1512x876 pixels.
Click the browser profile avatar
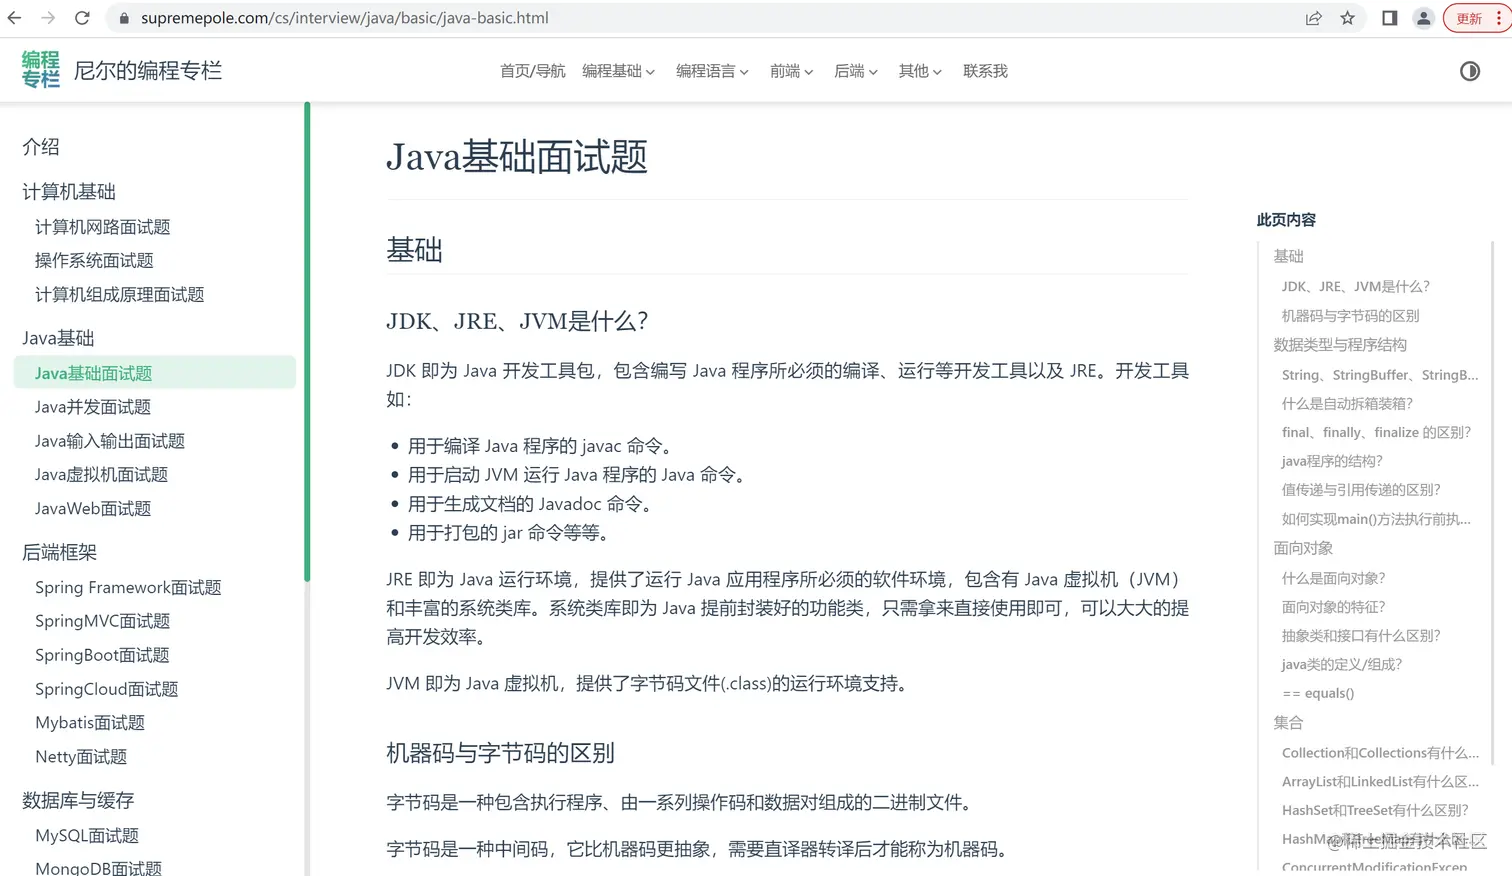coord(1423,17)
